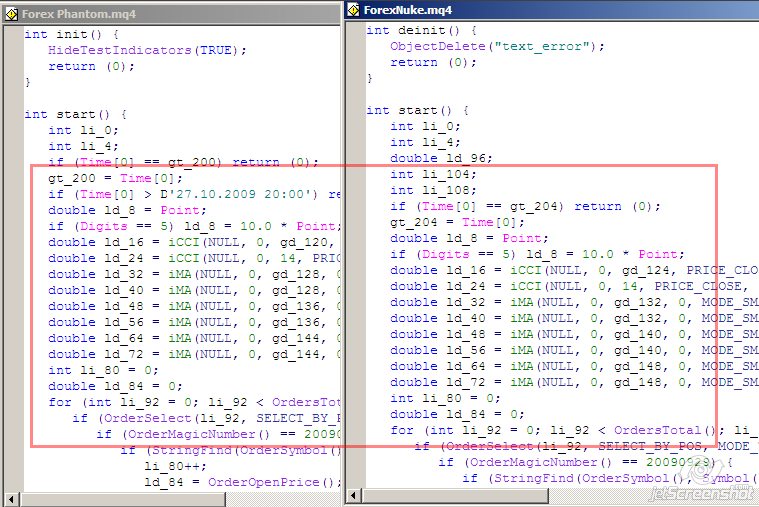Click 'double ld_32 = iMA' line with gd_128
The width and height of the screenshot is (759, 507).
click(x=194, y=274)
